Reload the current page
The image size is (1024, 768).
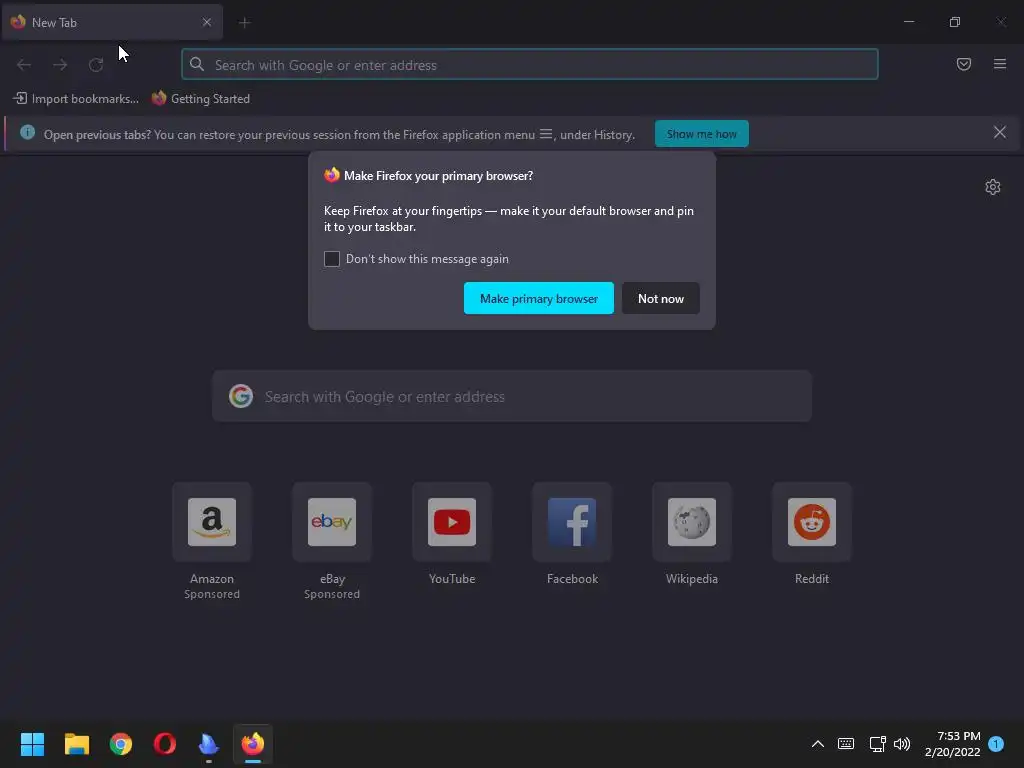[x=96, y=65]
